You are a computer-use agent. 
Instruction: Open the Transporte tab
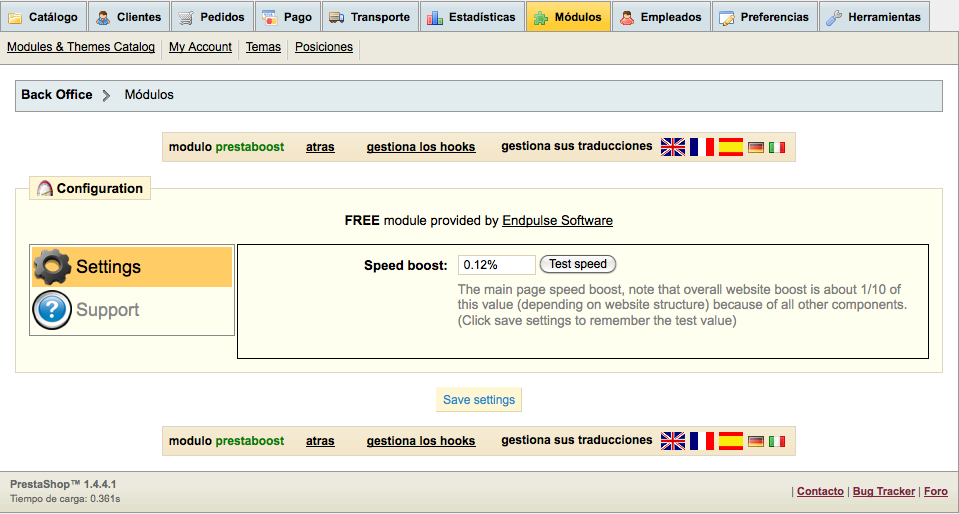(370, 17)
